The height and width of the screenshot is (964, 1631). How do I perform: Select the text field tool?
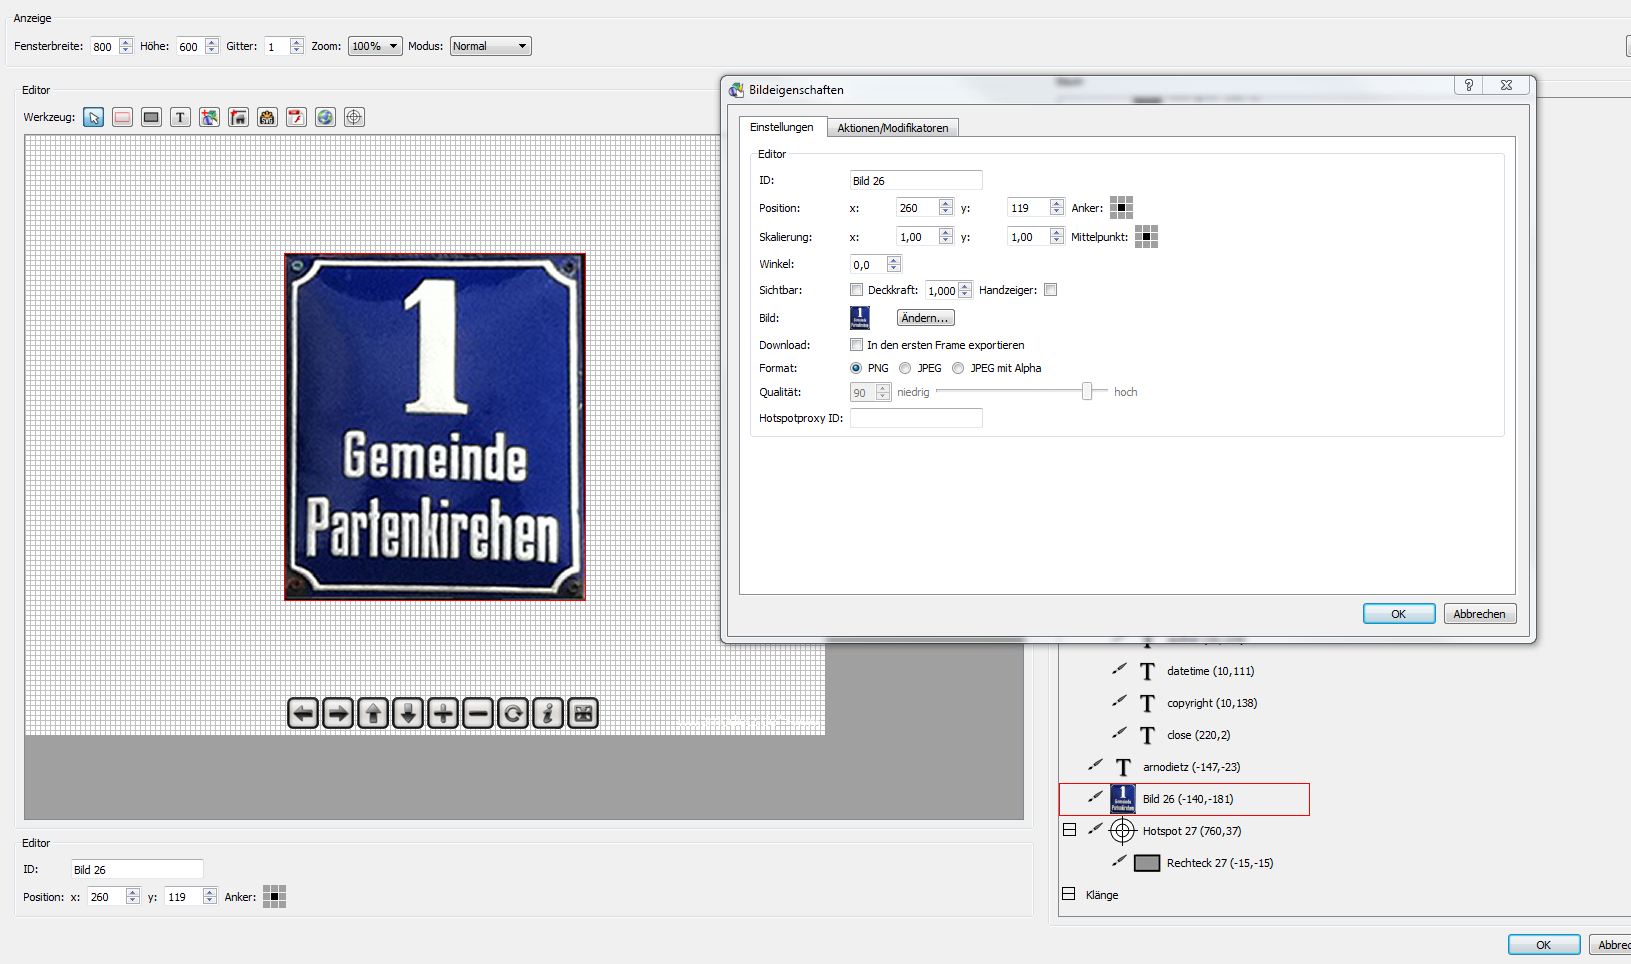point(180,117)
